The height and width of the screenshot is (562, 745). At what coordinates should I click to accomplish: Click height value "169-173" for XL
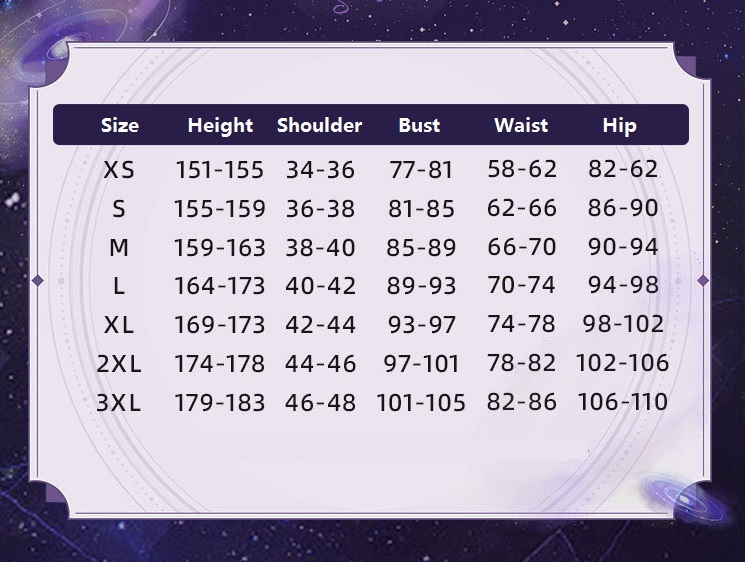click(x=219, y=325)
